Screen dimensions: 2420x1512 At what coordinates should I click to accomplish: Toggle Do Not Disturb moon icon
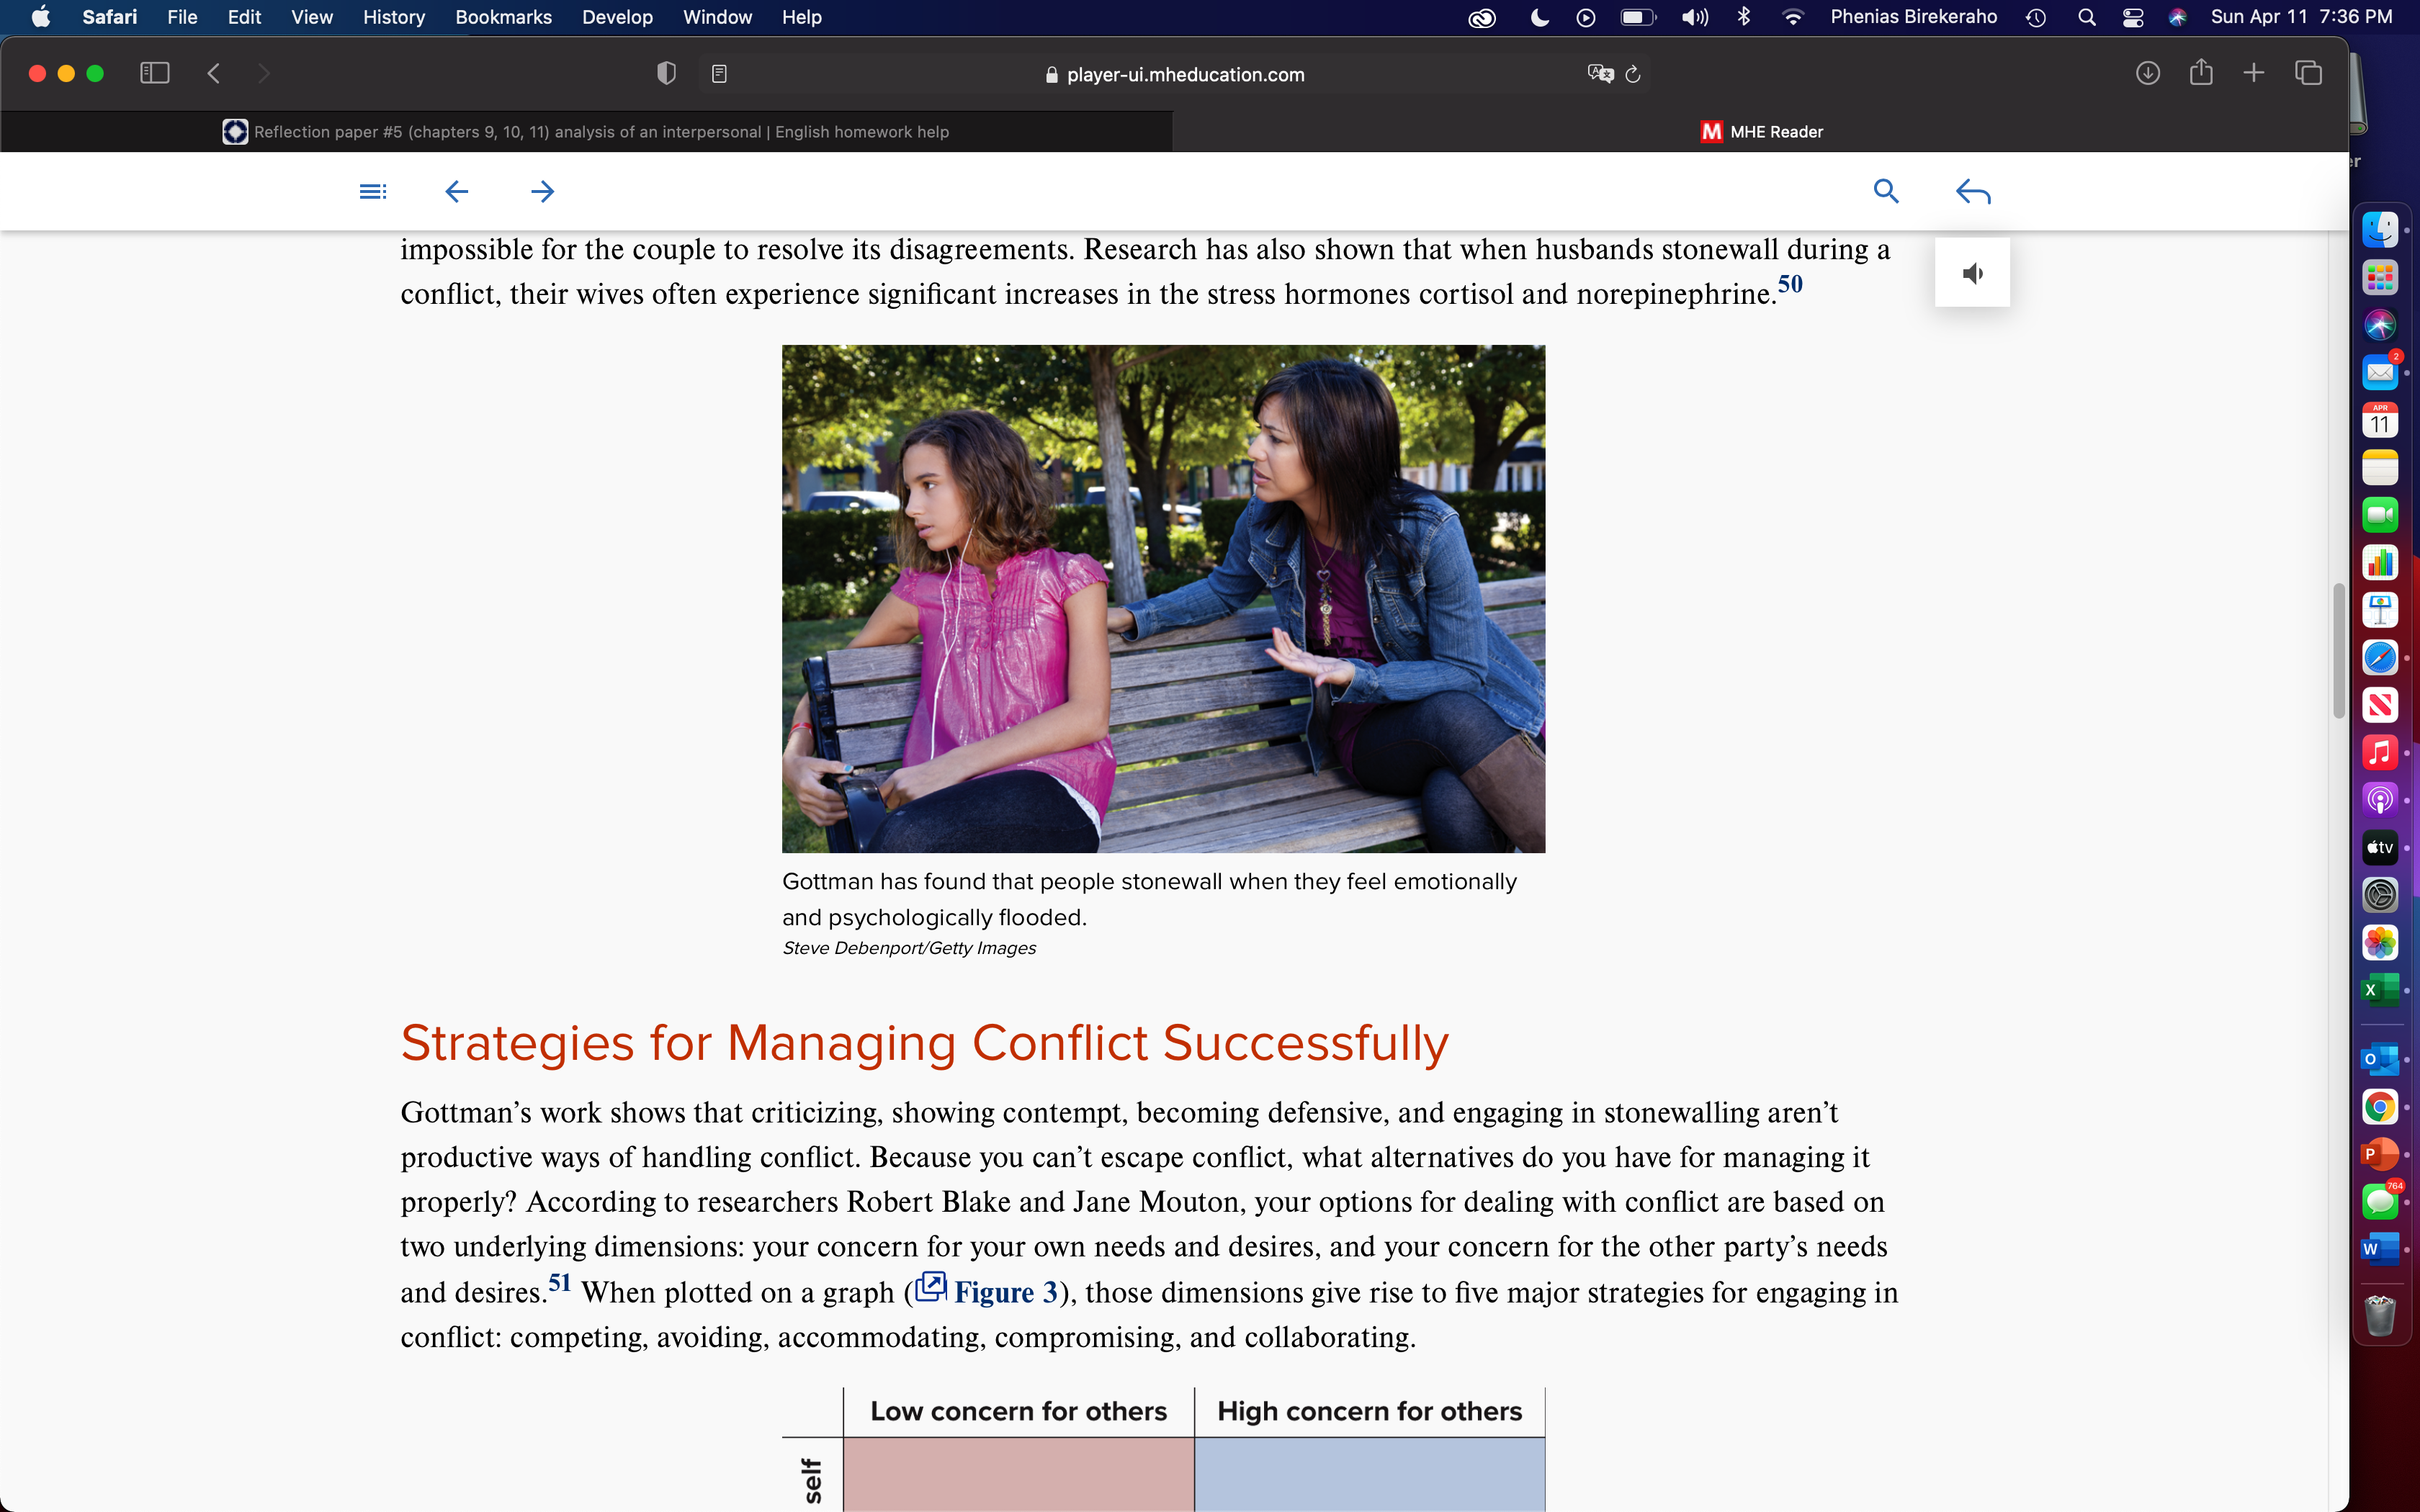(1539, 17)
